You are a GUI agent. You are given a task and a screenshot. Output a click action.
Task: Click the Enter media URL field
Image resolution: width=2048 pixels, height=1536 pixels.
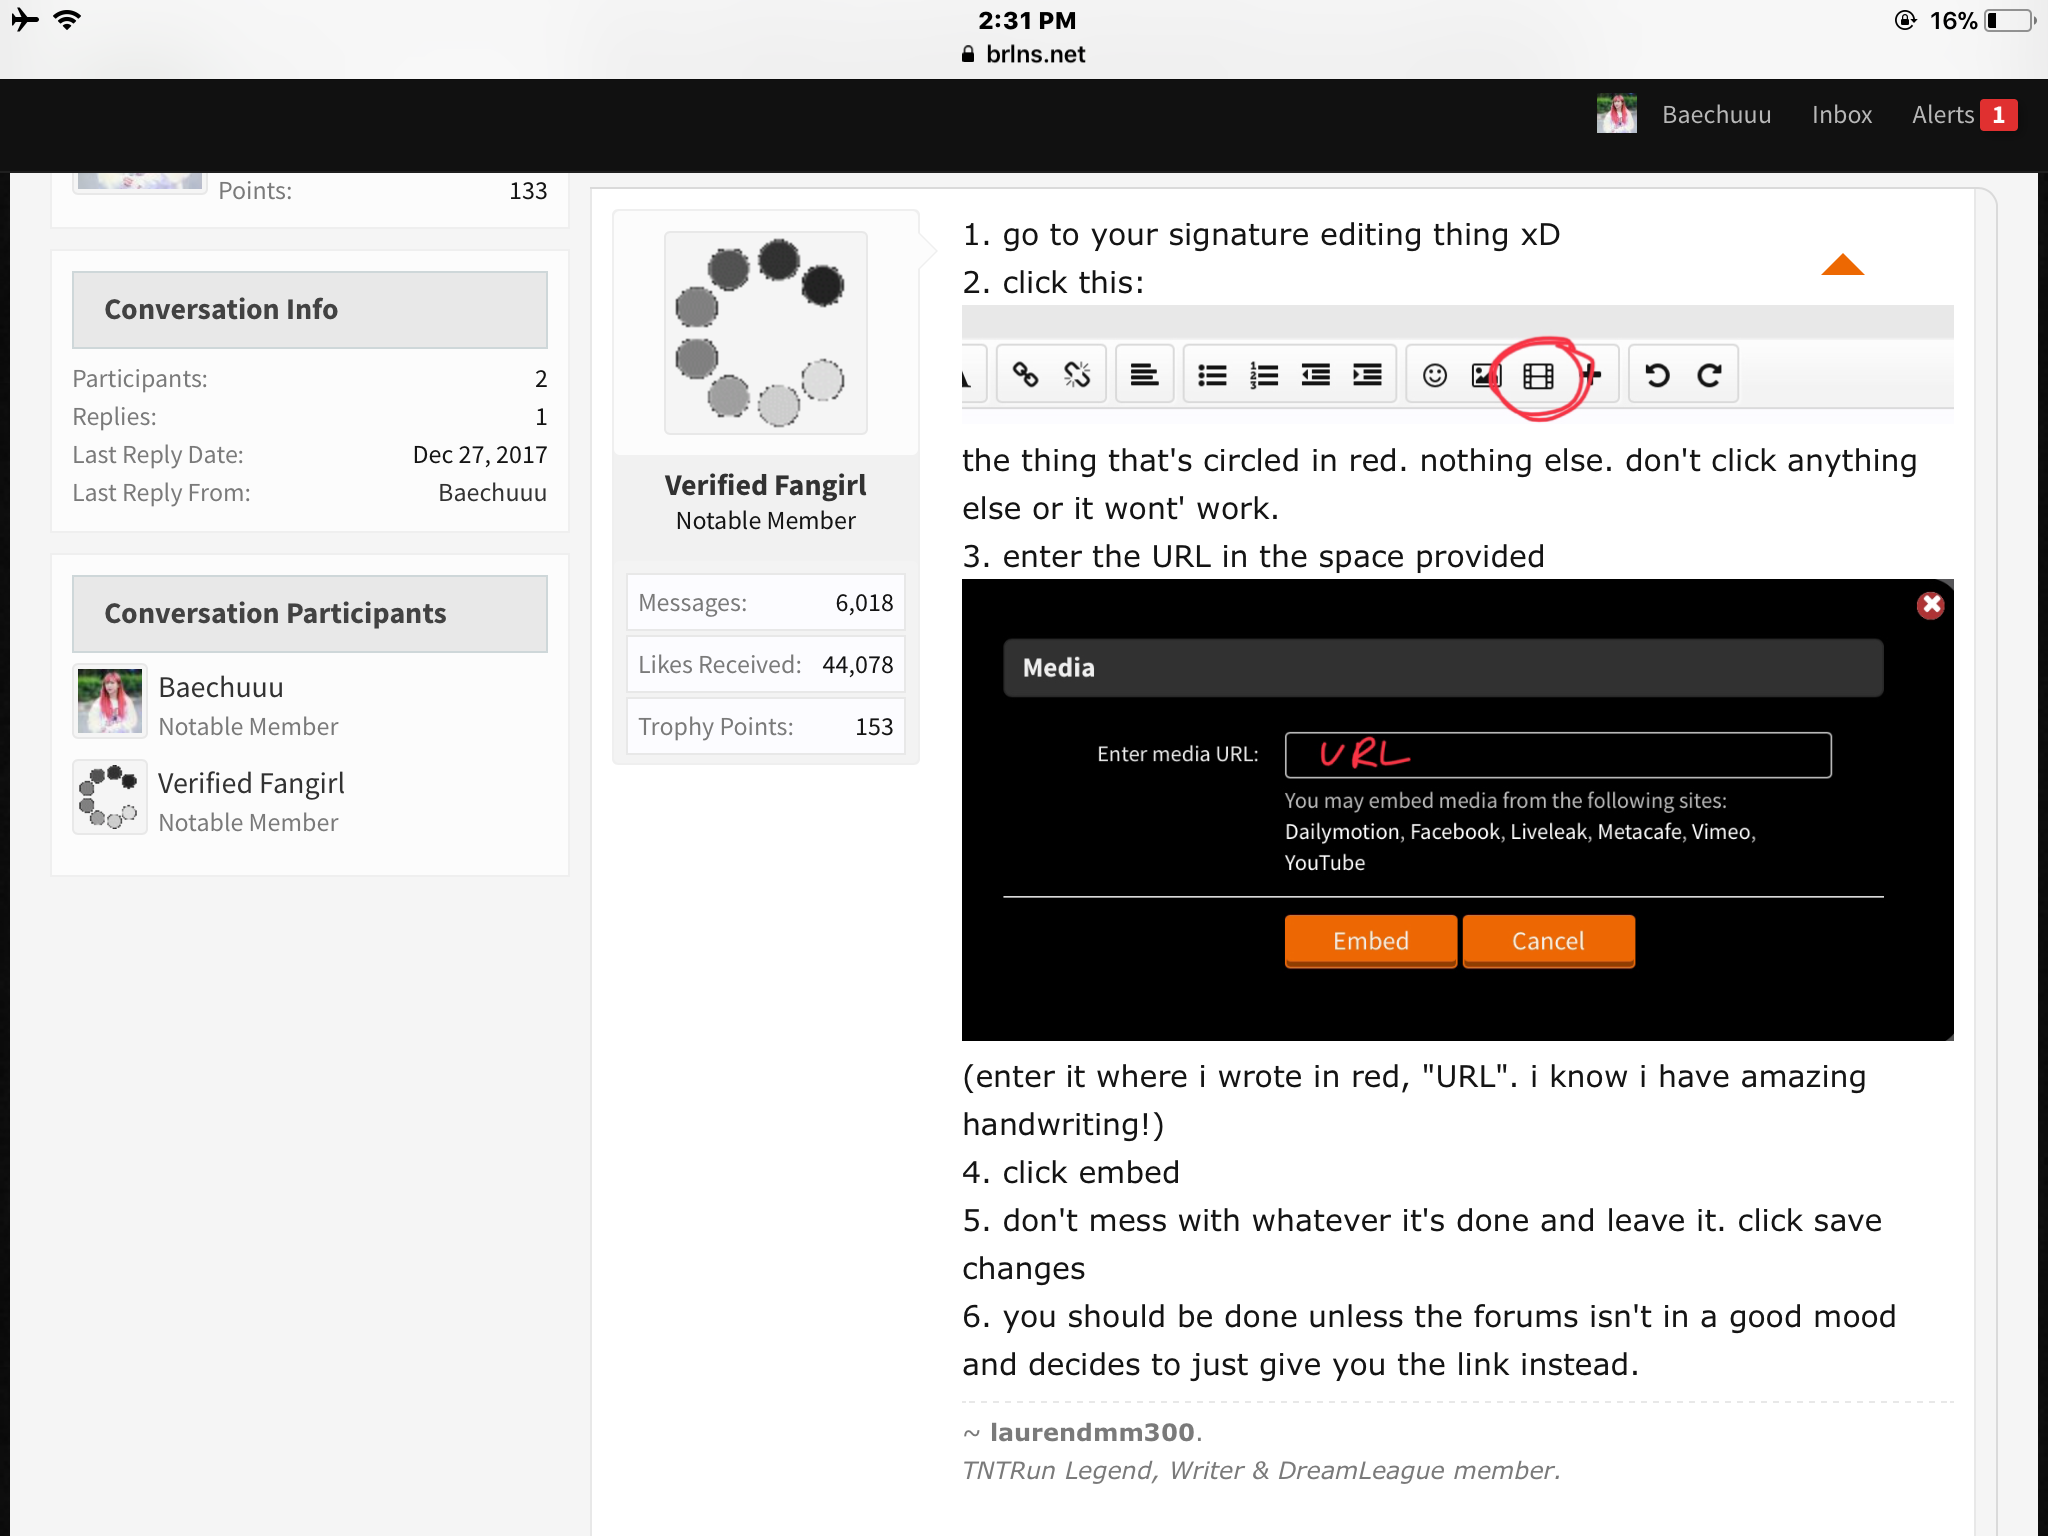click(1558, 755)
